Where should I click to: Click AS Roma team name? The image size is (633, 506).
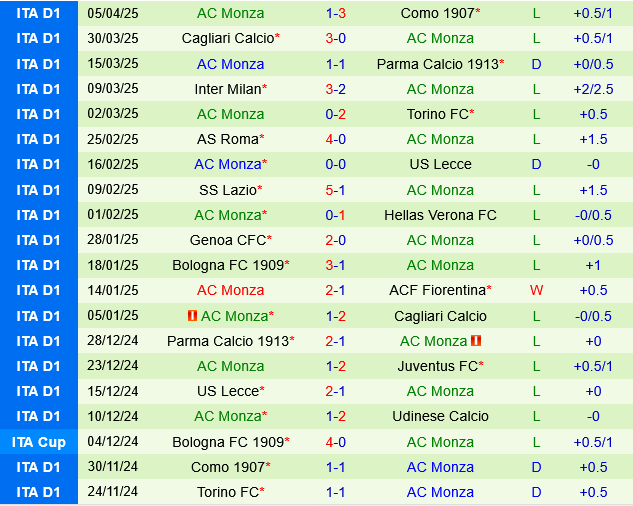228,139
